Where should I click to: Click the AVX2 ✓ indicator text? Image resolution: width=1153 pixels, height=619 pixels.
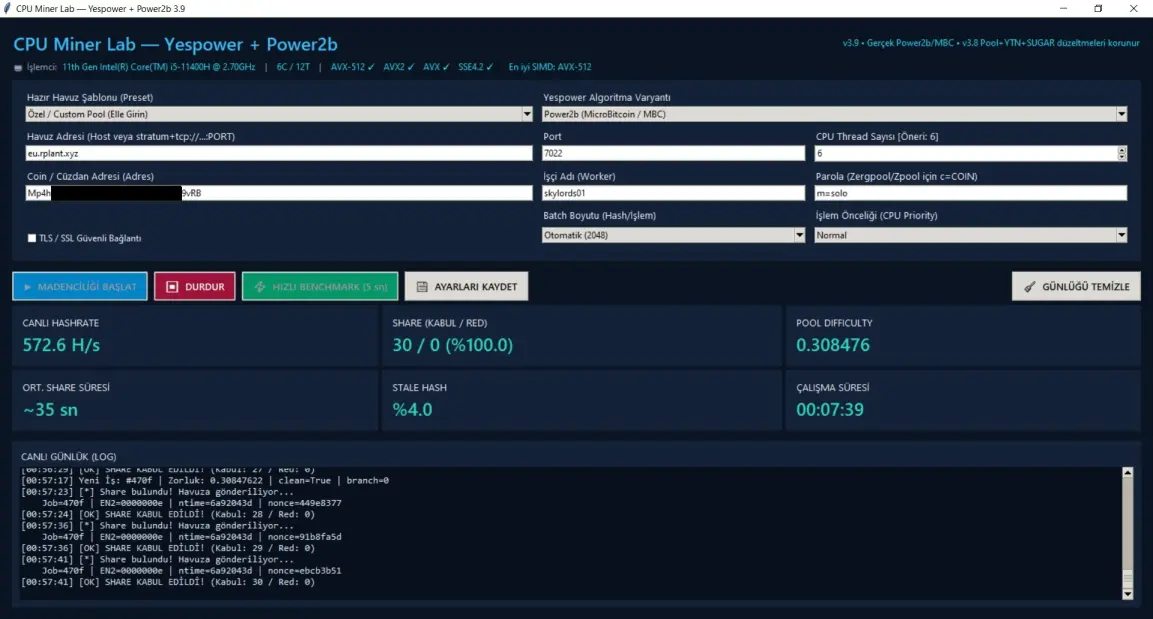(x=399, y=67)
